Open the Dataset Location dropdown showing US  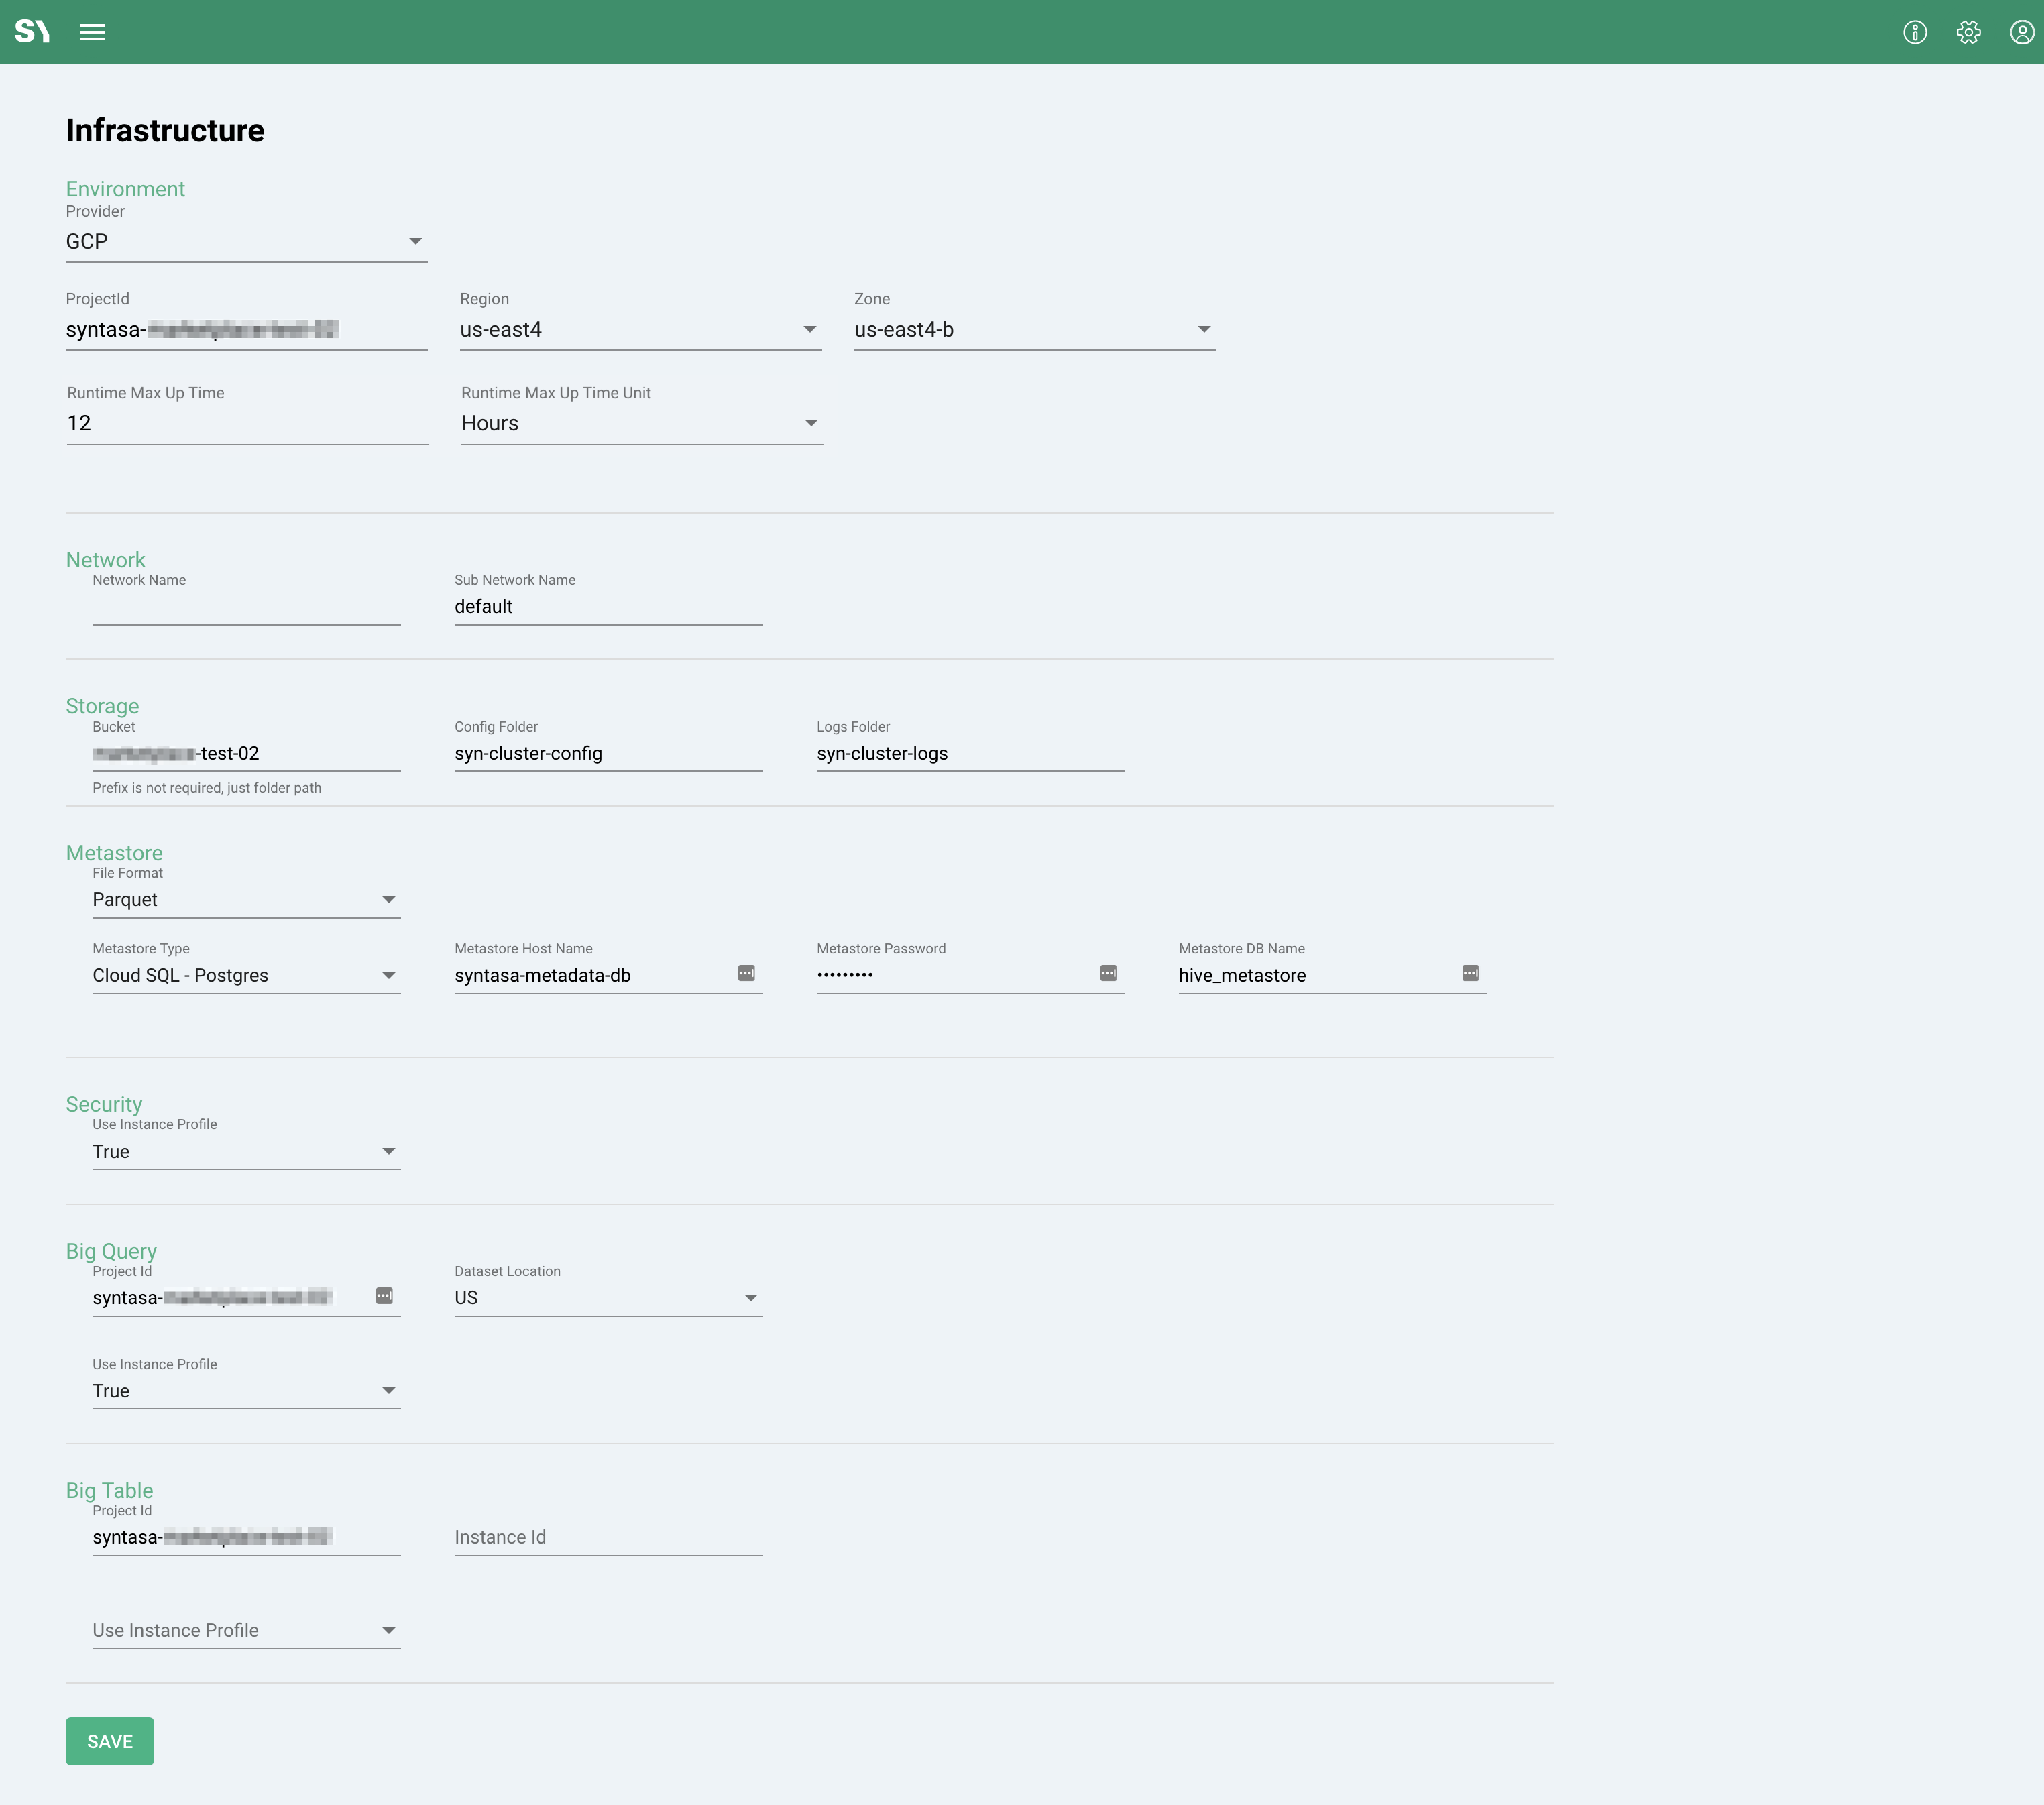point(608,1298)
